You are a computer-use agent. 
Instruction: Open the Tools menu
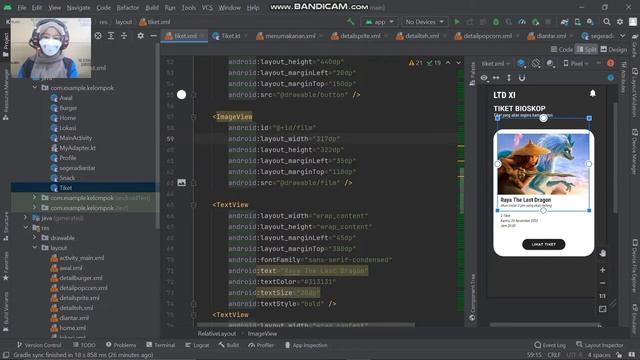click(x=189, y=7)
